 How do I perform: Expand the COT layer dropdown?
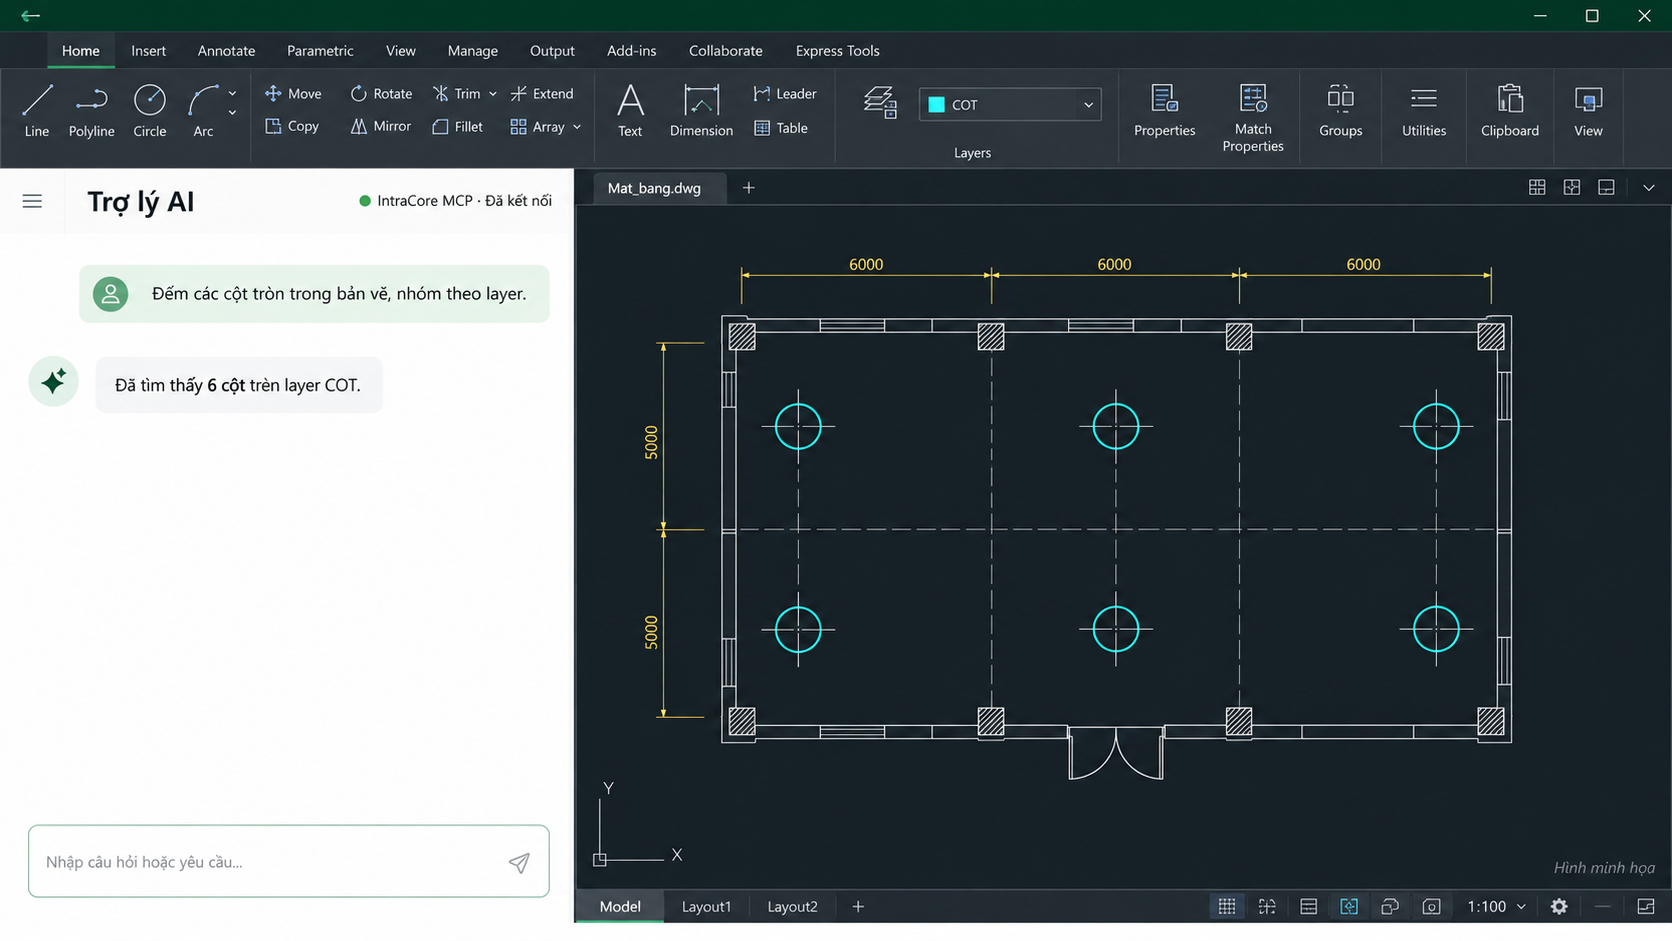pyautogui.click(x=1088, y=104)
